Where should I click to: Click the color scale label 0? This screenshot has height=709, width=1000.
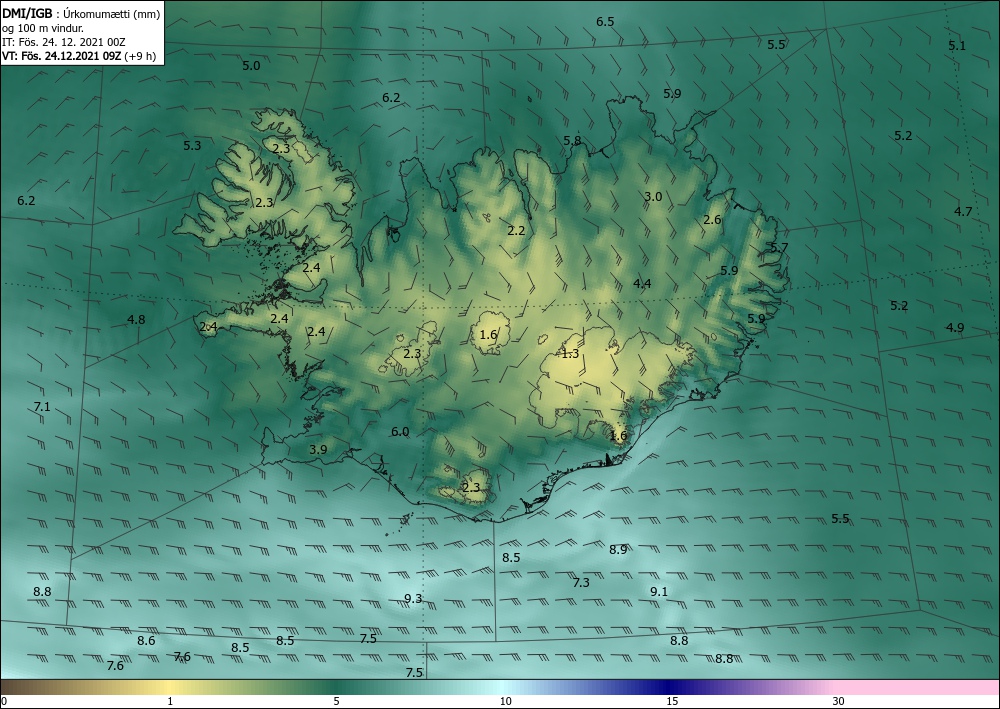click(4, 701)
